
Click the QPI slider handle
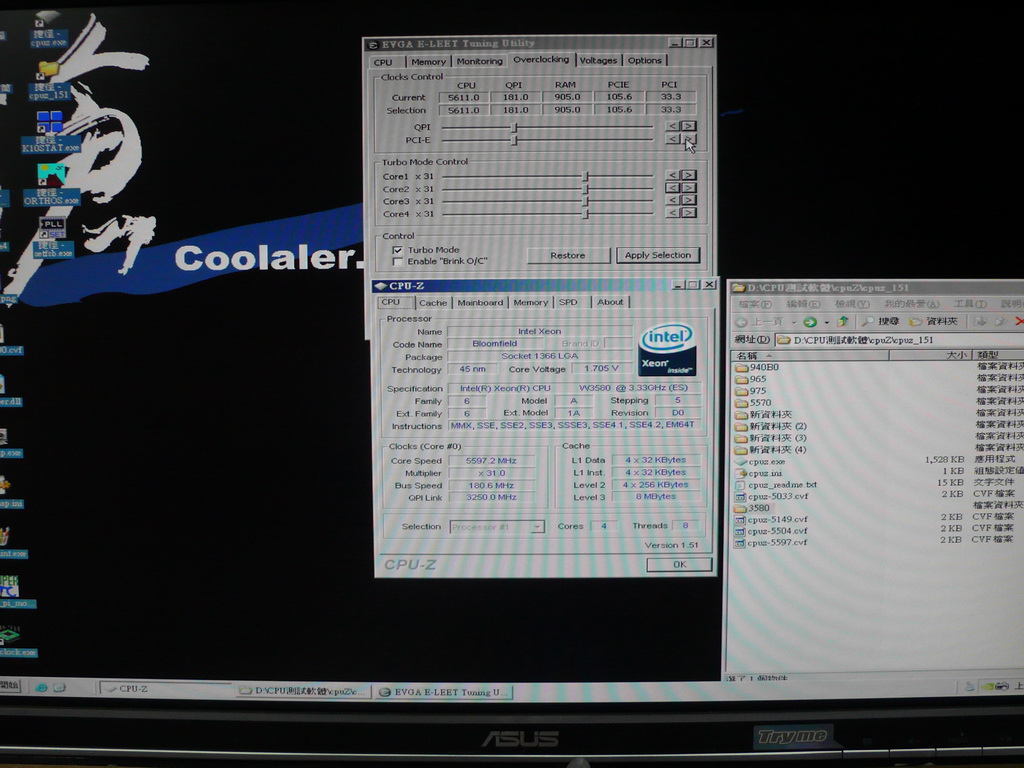click(515, 127)
